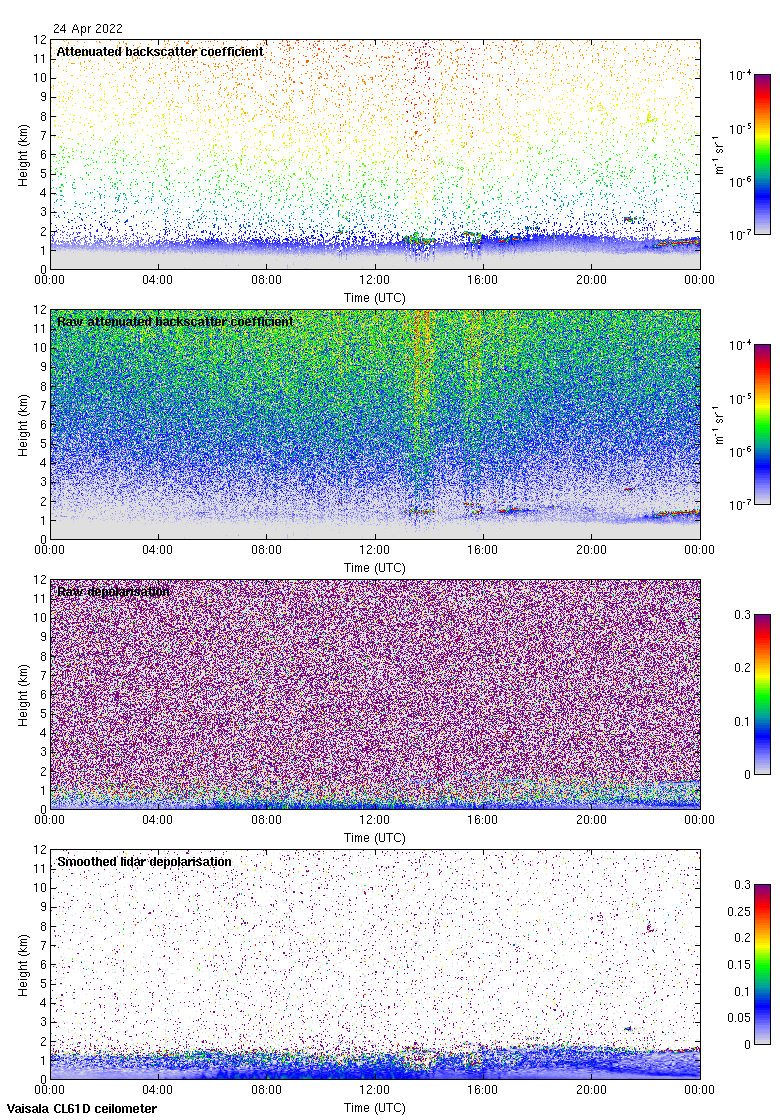Click the '24 Apr 2022' date label
780x1120 pixels.
[88, 29]
